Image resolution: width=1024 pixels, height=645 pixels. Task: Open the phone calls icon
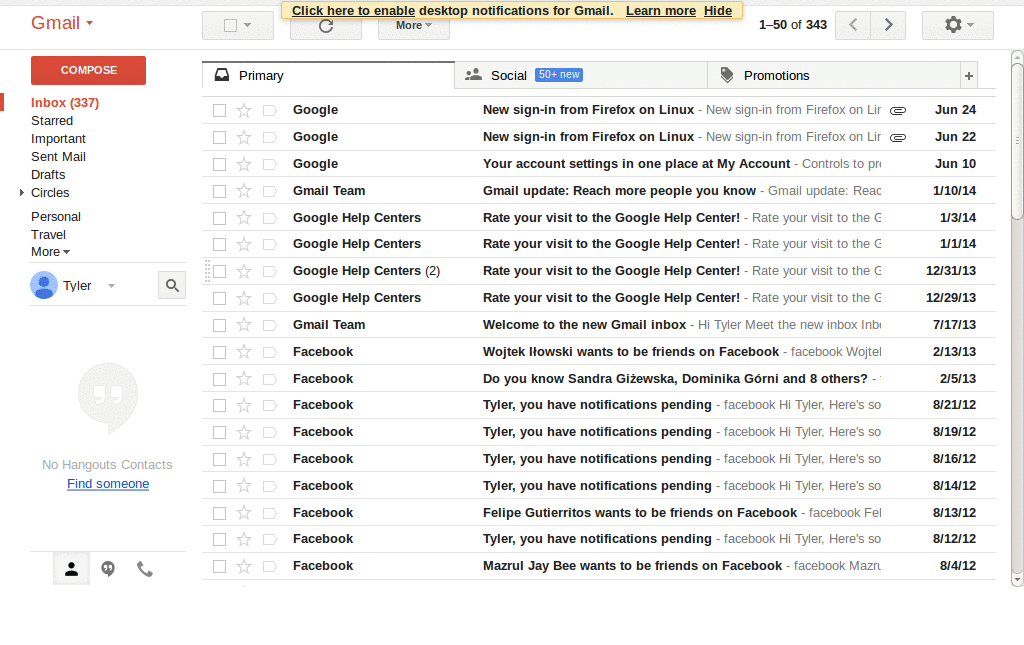point(144,569)
